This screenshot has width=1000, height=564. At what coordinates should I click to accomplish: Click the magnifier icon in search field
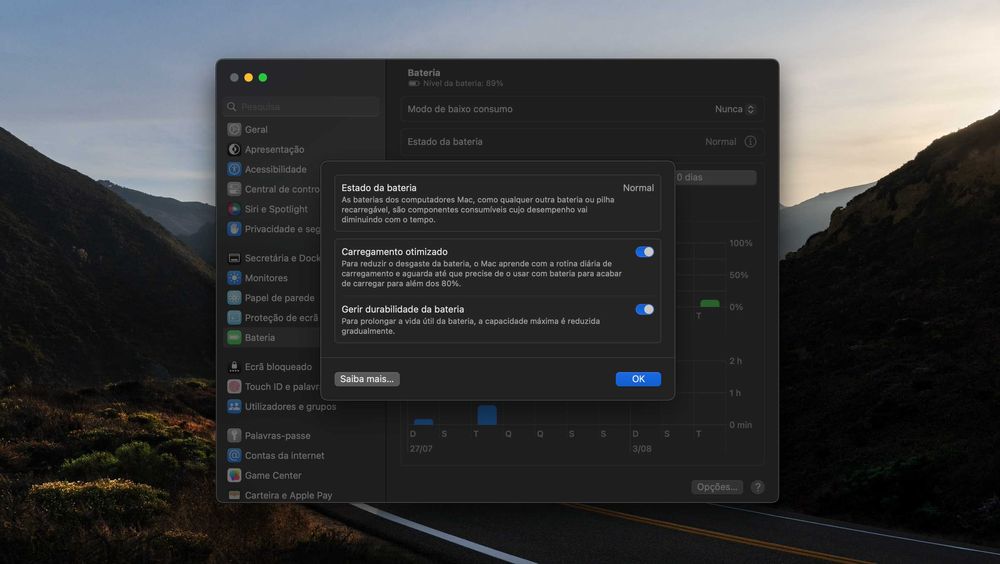(x=232, y=107)
